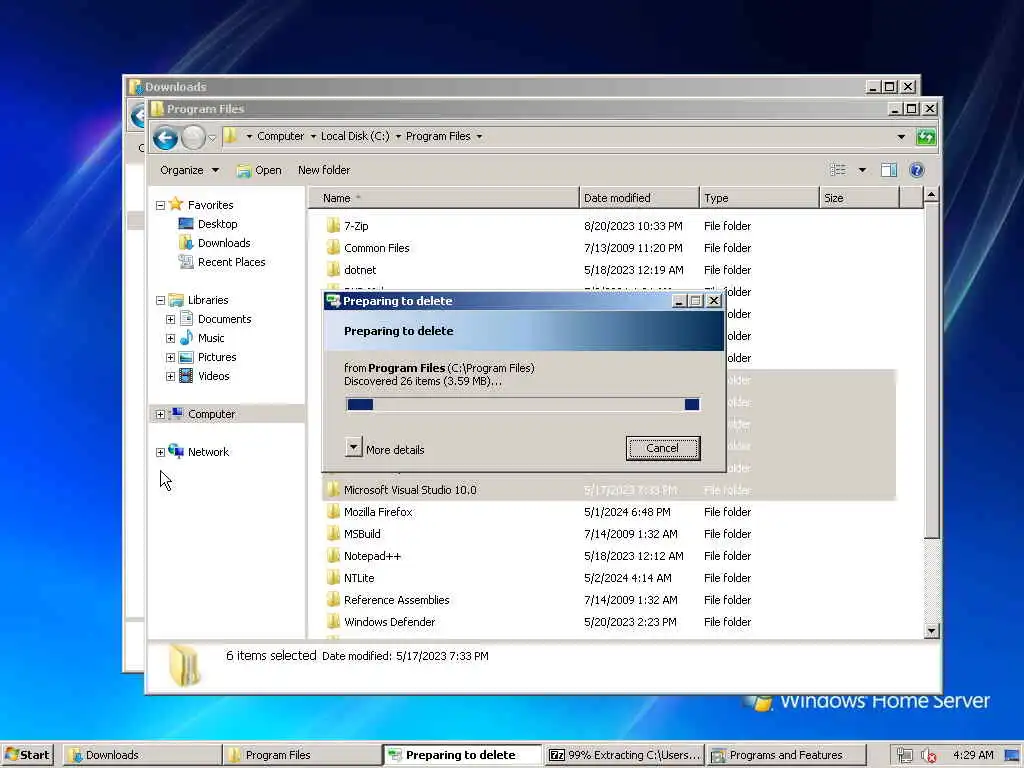This screenshot has width=1024, height=768.
Task: Expand the Documents library node
Action: coord(170,320)
